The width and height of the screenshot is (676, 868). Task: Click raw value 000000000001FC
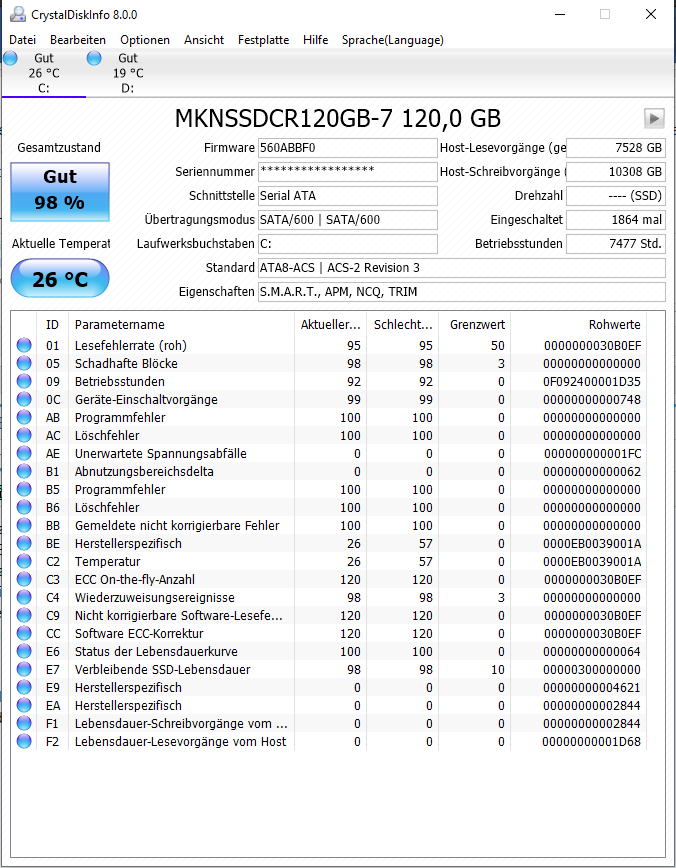[592, 453]
